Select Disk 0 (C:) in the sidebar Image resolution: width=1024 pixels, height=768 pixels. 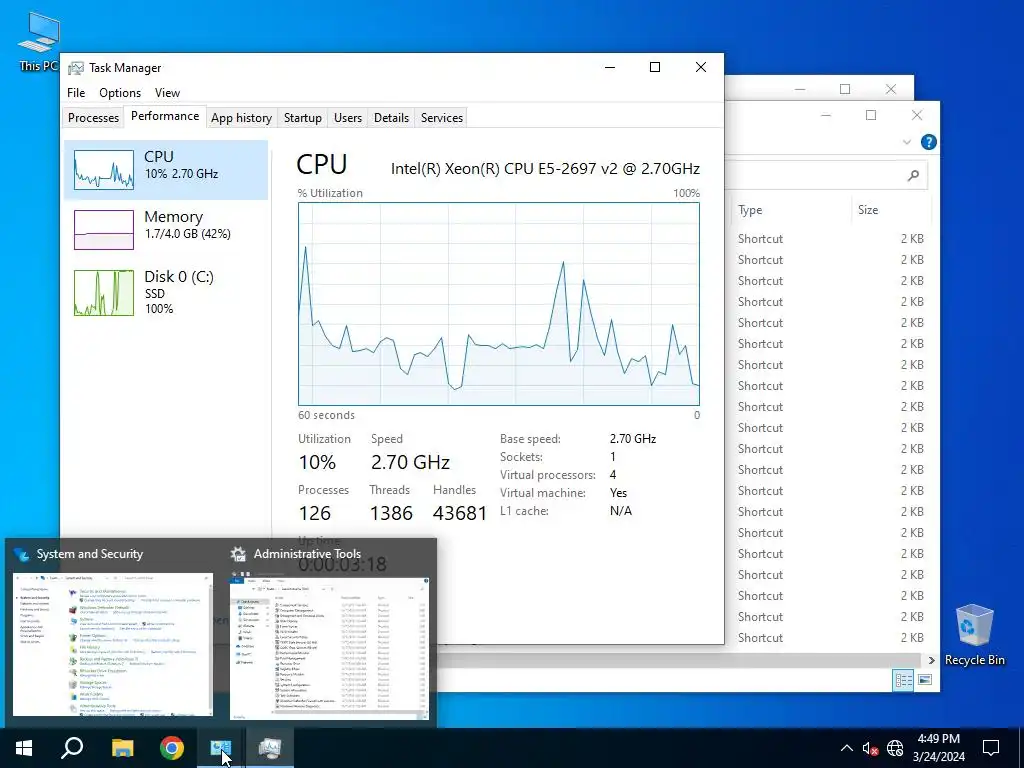click(166, 292)
